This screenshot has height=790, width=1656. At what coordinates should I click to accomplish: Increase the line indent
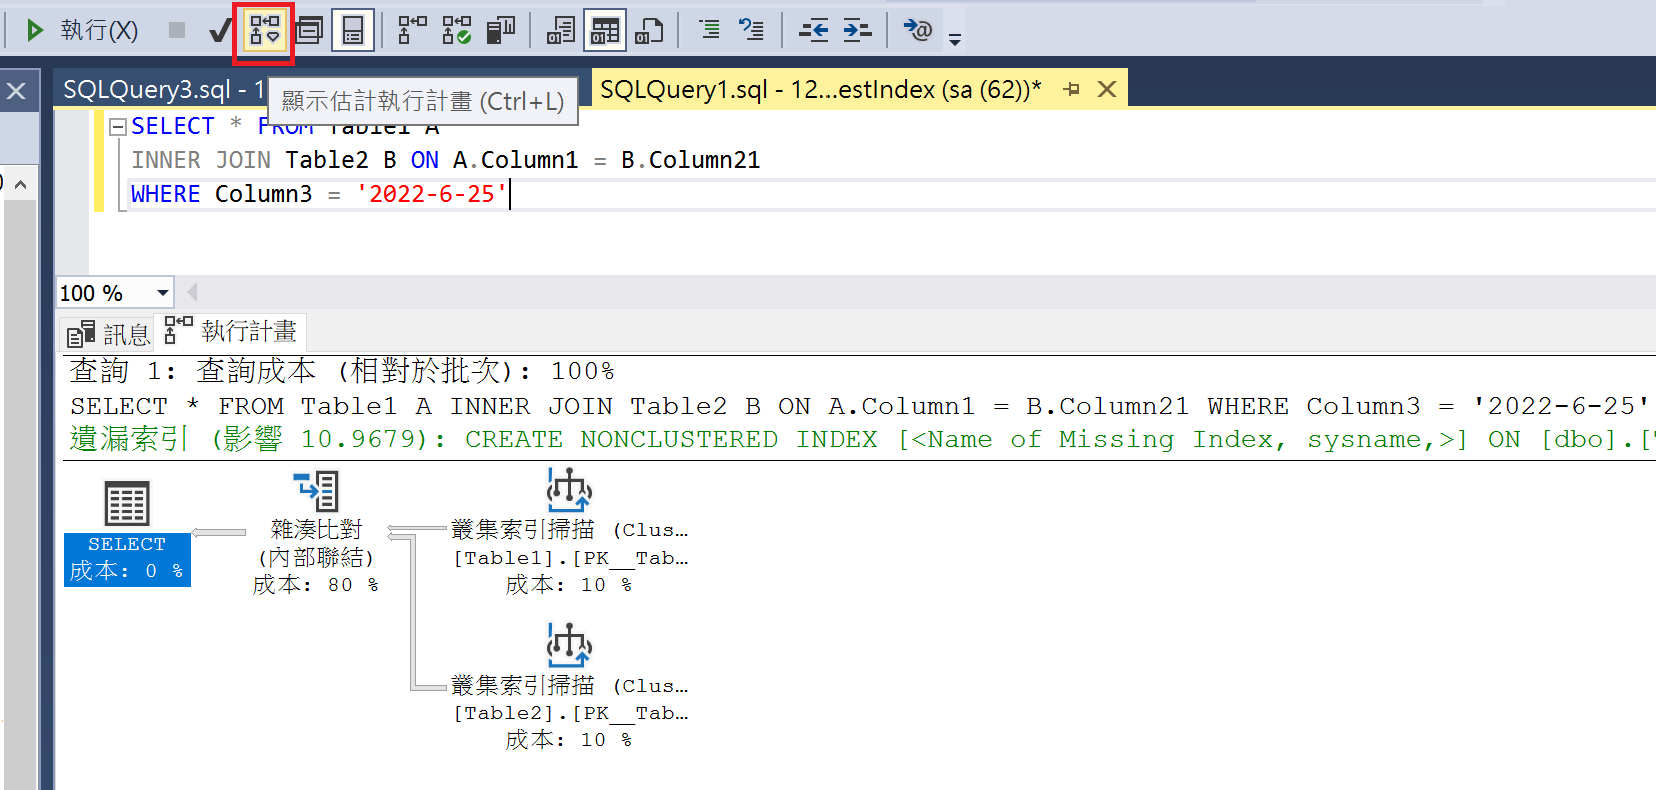coord(857,30)
